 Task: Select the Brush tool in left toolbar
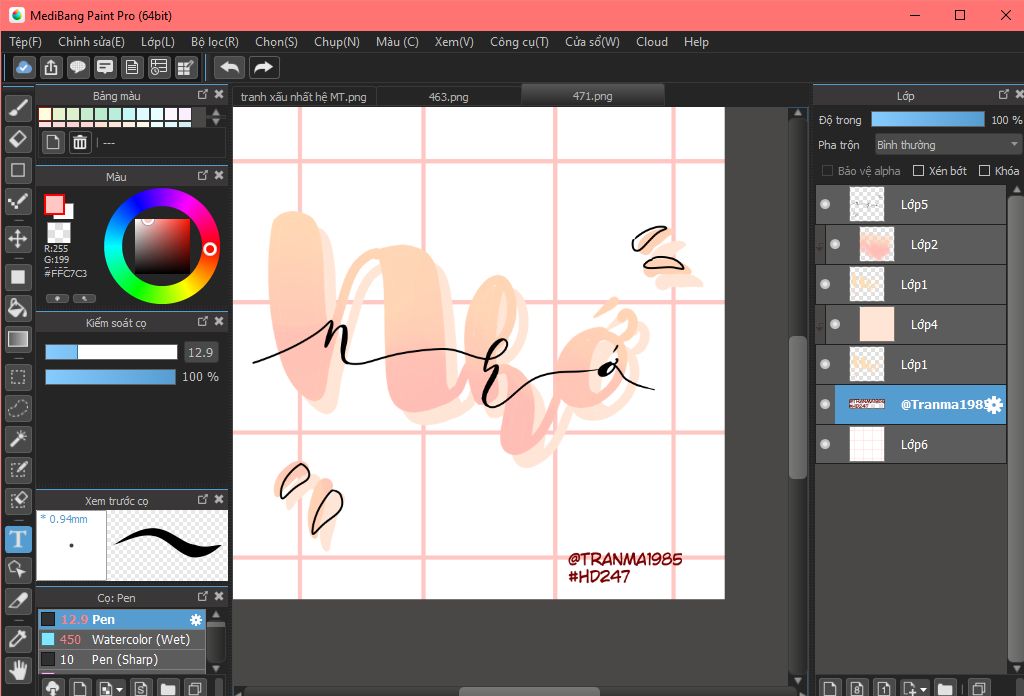pyautogui.click(x=18, y=108)
